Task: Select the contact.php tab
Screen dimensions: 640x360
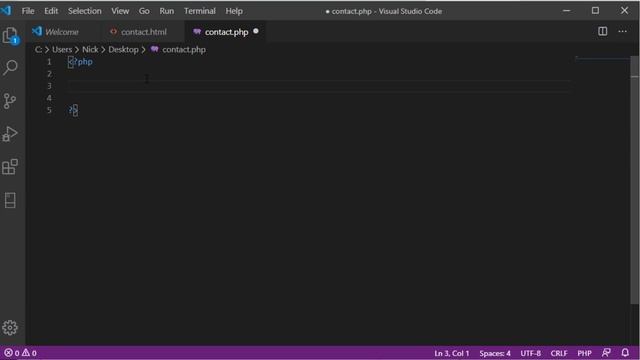Action: tap(226, 32)
